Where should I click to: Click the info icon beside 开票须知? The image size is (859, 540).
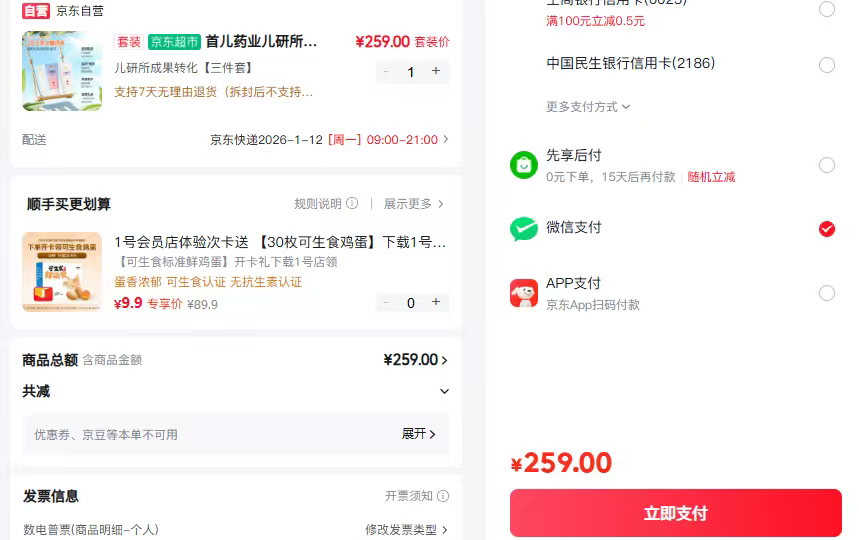tap(443, 496)
